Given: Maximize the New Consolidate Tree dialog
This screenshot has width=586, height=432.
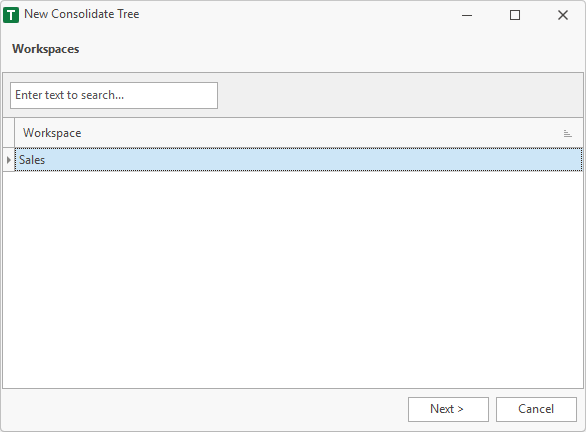Looking at the screenshot, I should click(515, 15).
